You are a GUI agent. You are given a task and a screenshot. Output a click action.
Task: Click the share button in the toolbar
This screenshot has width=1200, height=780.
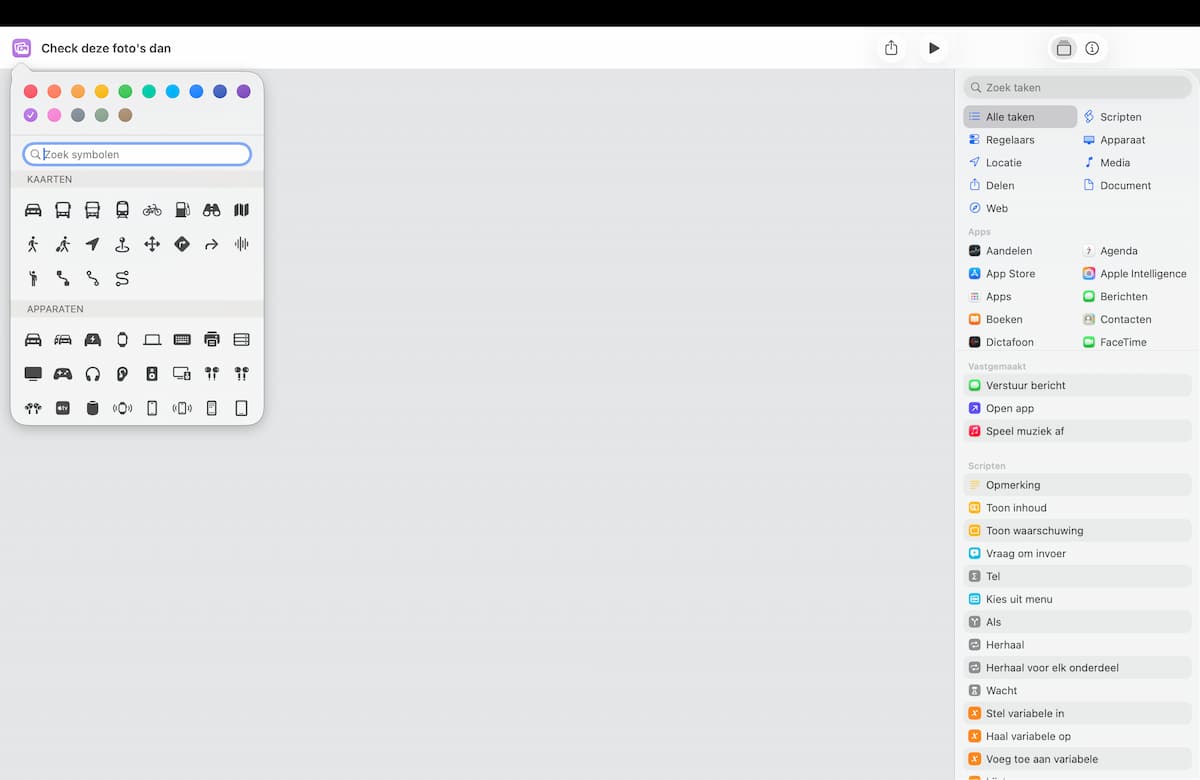(891, 48)
